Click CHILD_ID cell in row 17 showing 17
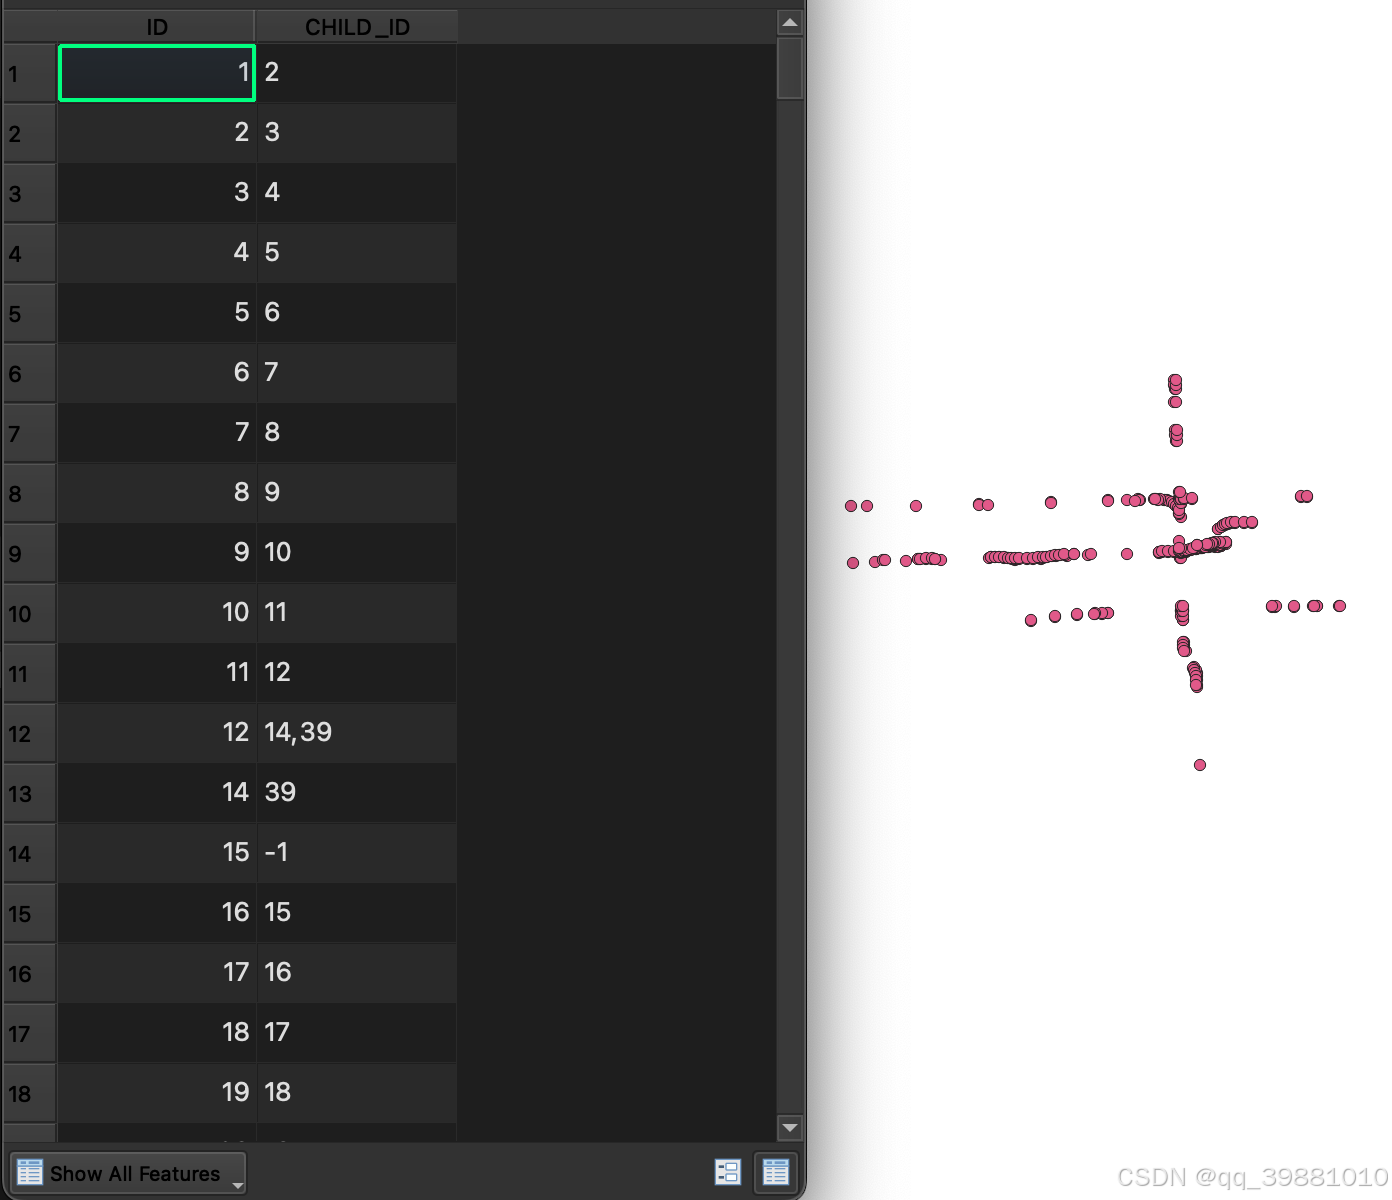 pyautogui.click(x=357, y=1033)
